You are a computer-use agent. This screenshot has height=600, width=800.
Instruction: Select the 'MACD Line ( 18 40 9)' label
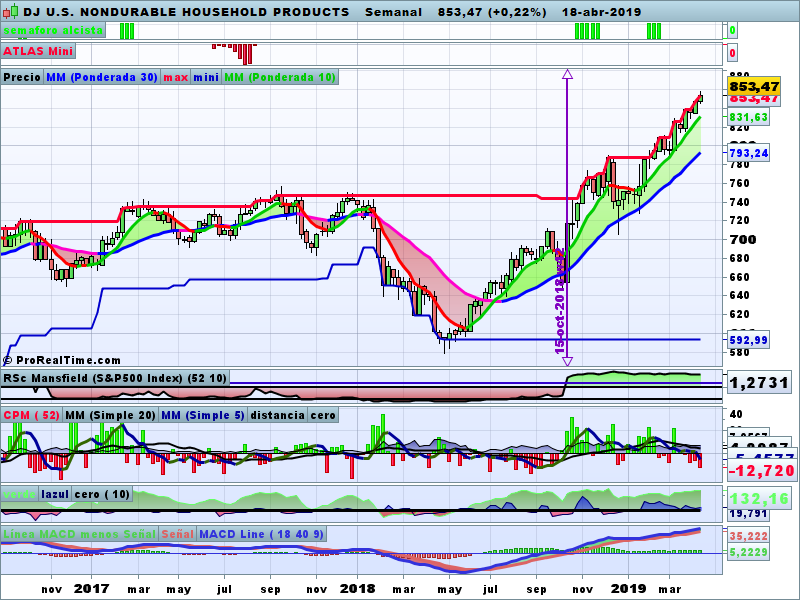[261, 534]
